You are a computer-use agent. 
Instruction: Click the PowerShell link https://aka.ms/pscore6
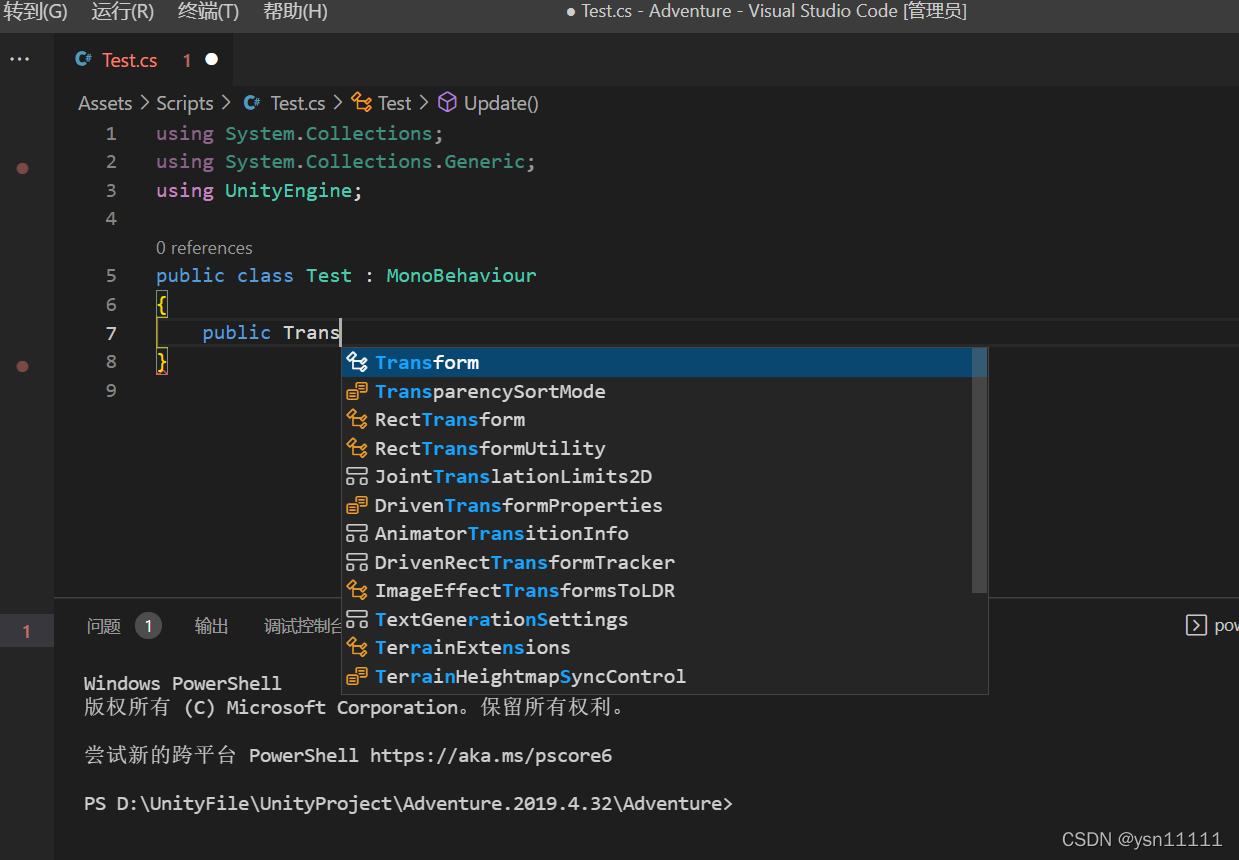tap(491, 755)
